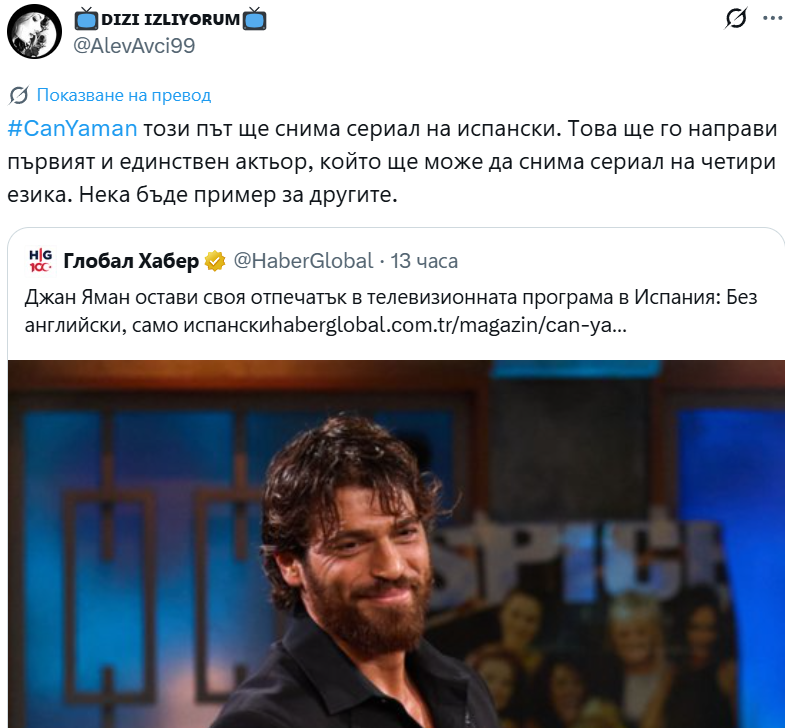785x728 pixels.
Task: Open the @AlevAvci99 handle
Action: (x=134, y=46)
